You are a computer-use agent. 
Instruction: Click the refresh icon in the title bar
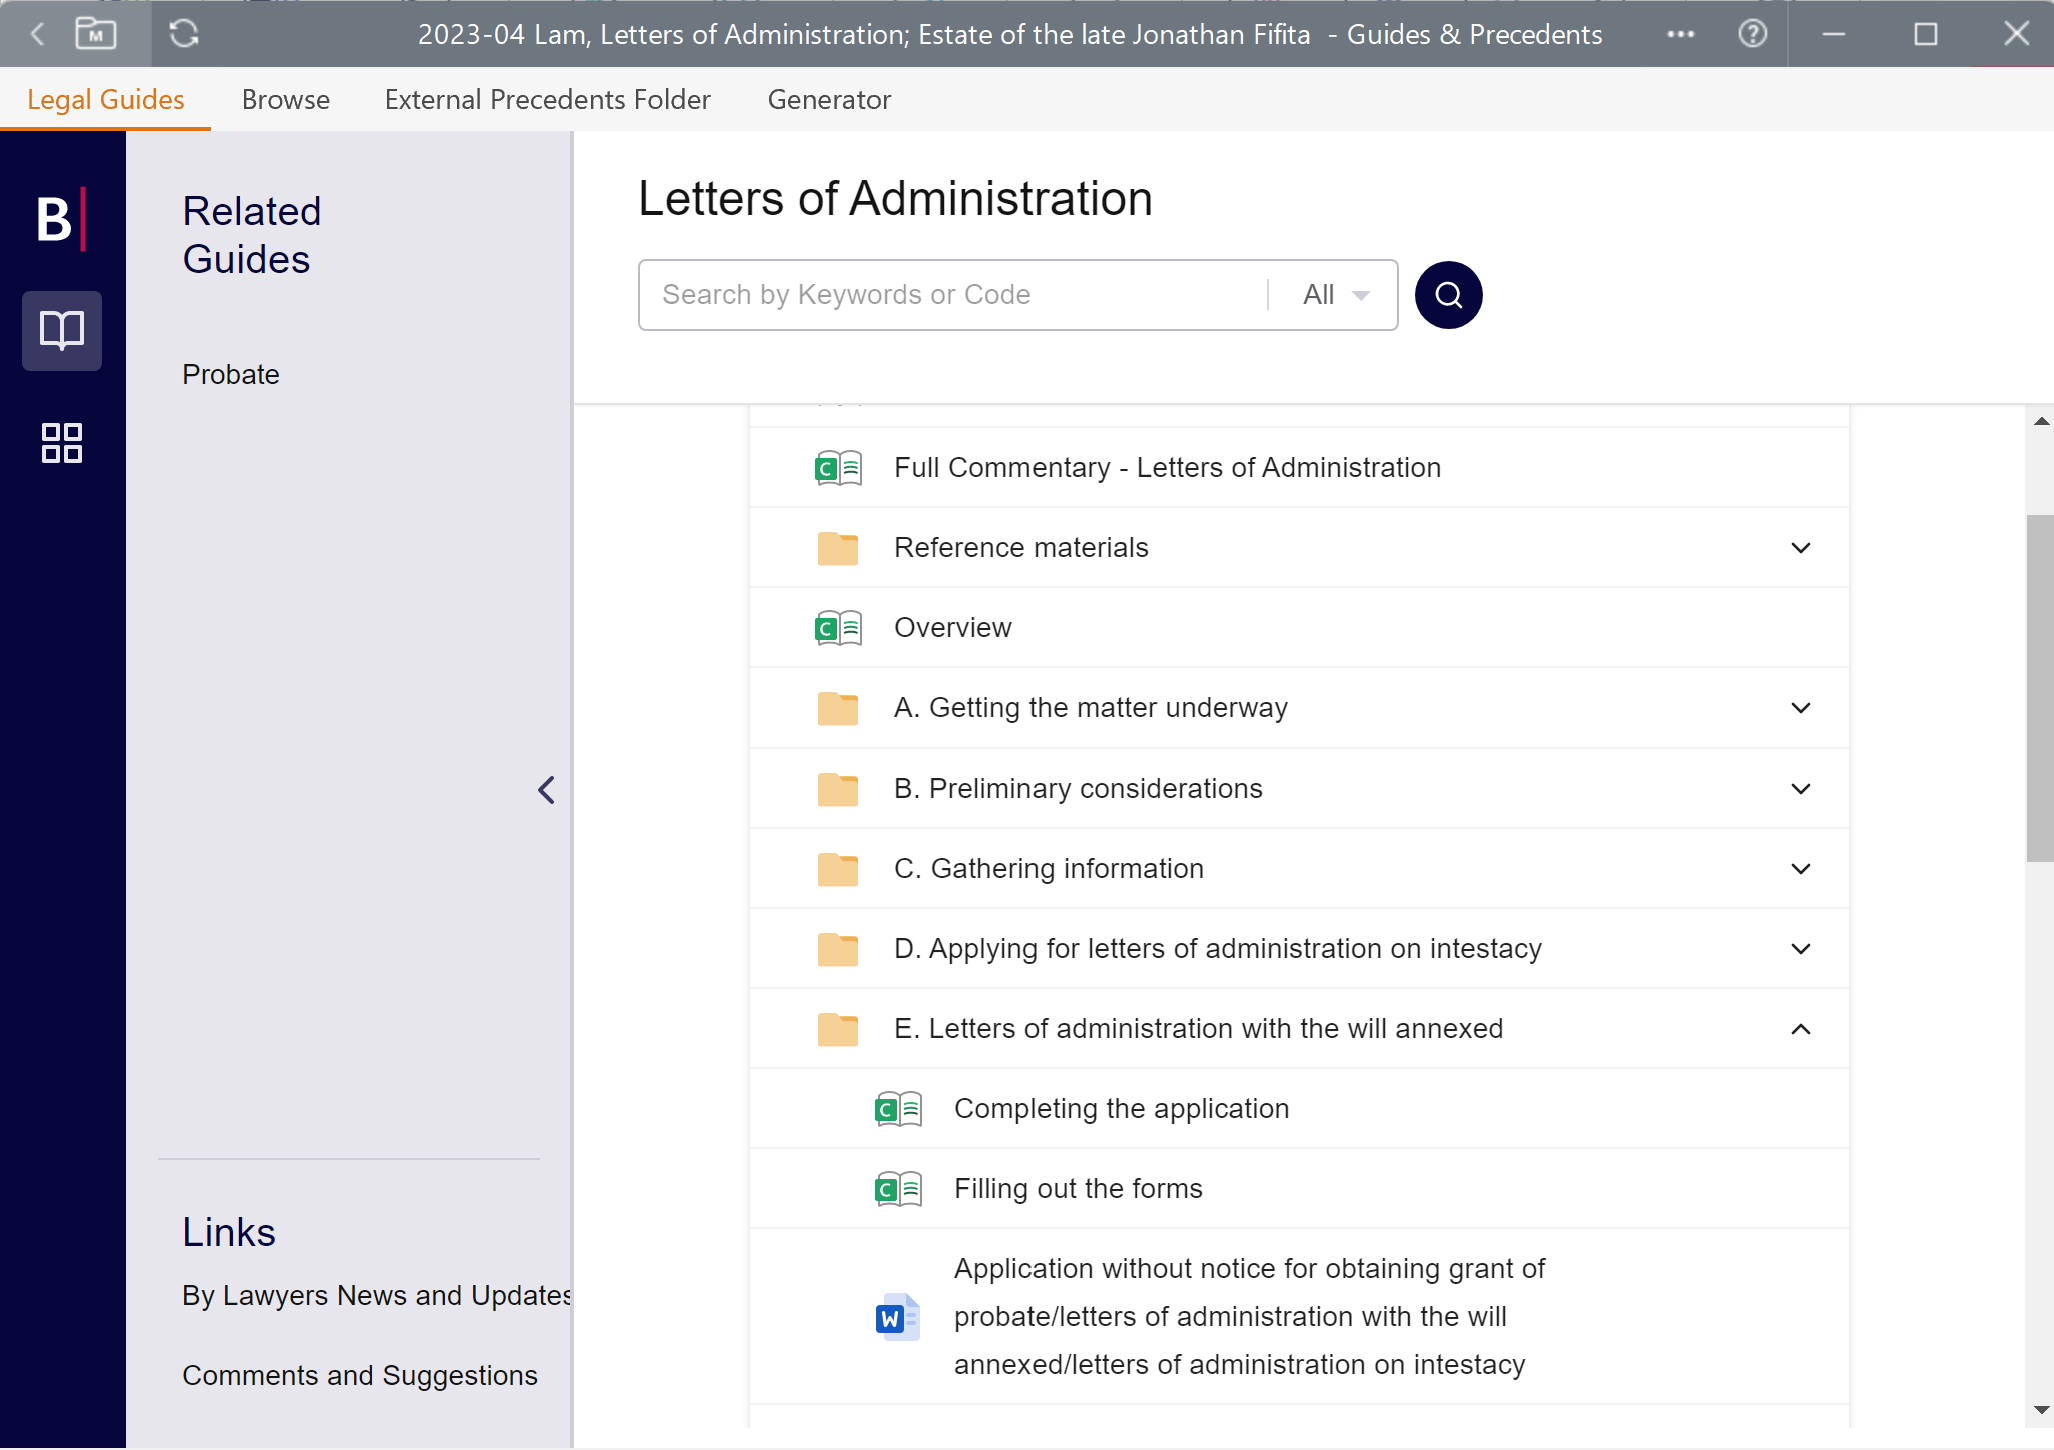click(x=184, y=33)
